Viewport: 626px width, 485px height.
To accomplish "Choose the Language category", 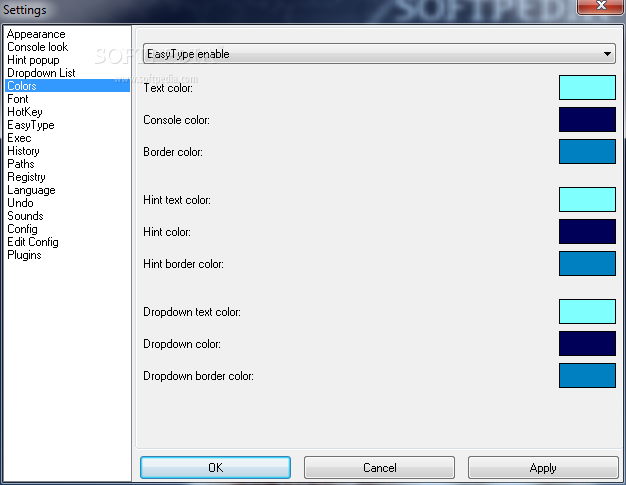I will point(67,190).
